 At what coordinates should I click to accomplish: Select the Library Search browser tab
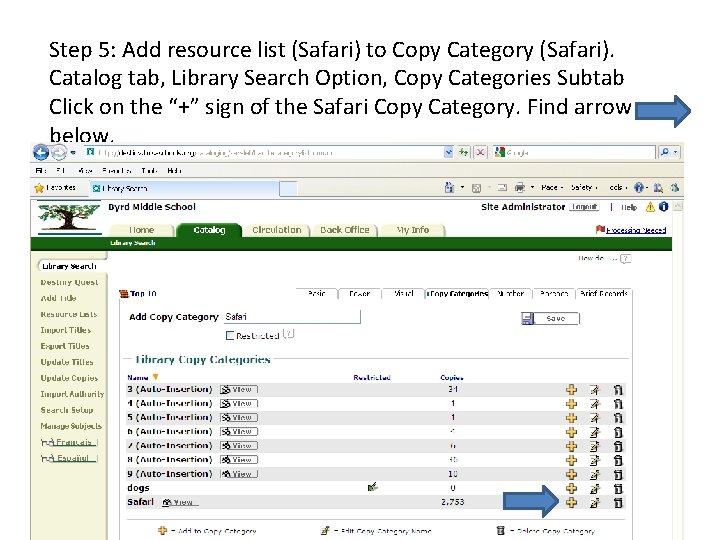tap(184, 188)
